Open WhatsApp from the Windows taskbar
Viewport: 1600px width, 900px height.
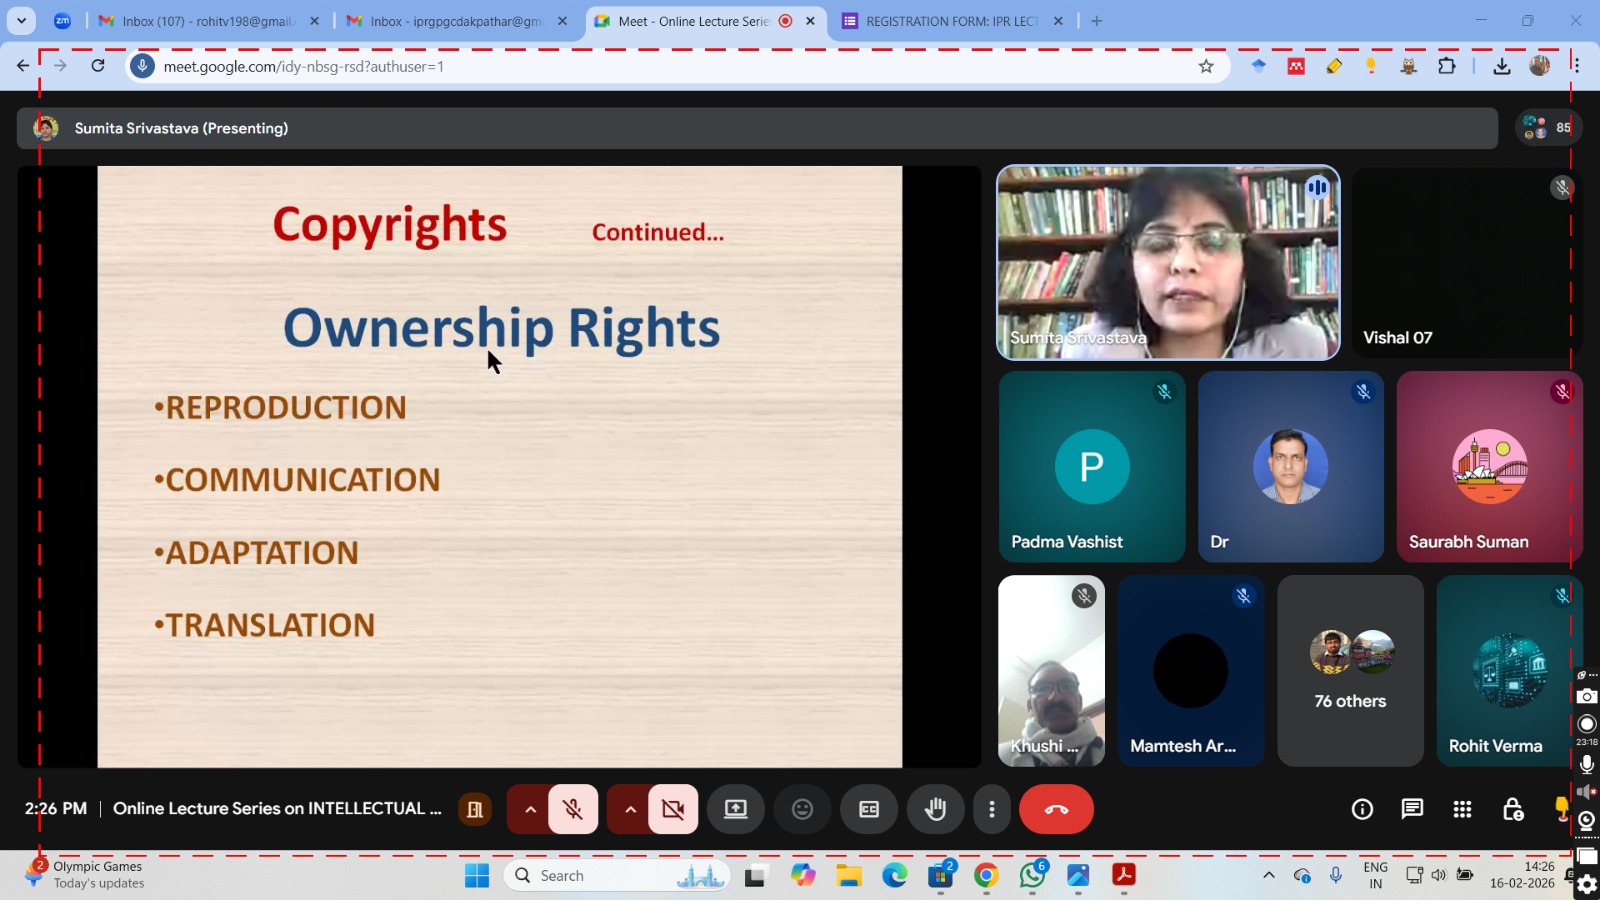click(1032, 876)
